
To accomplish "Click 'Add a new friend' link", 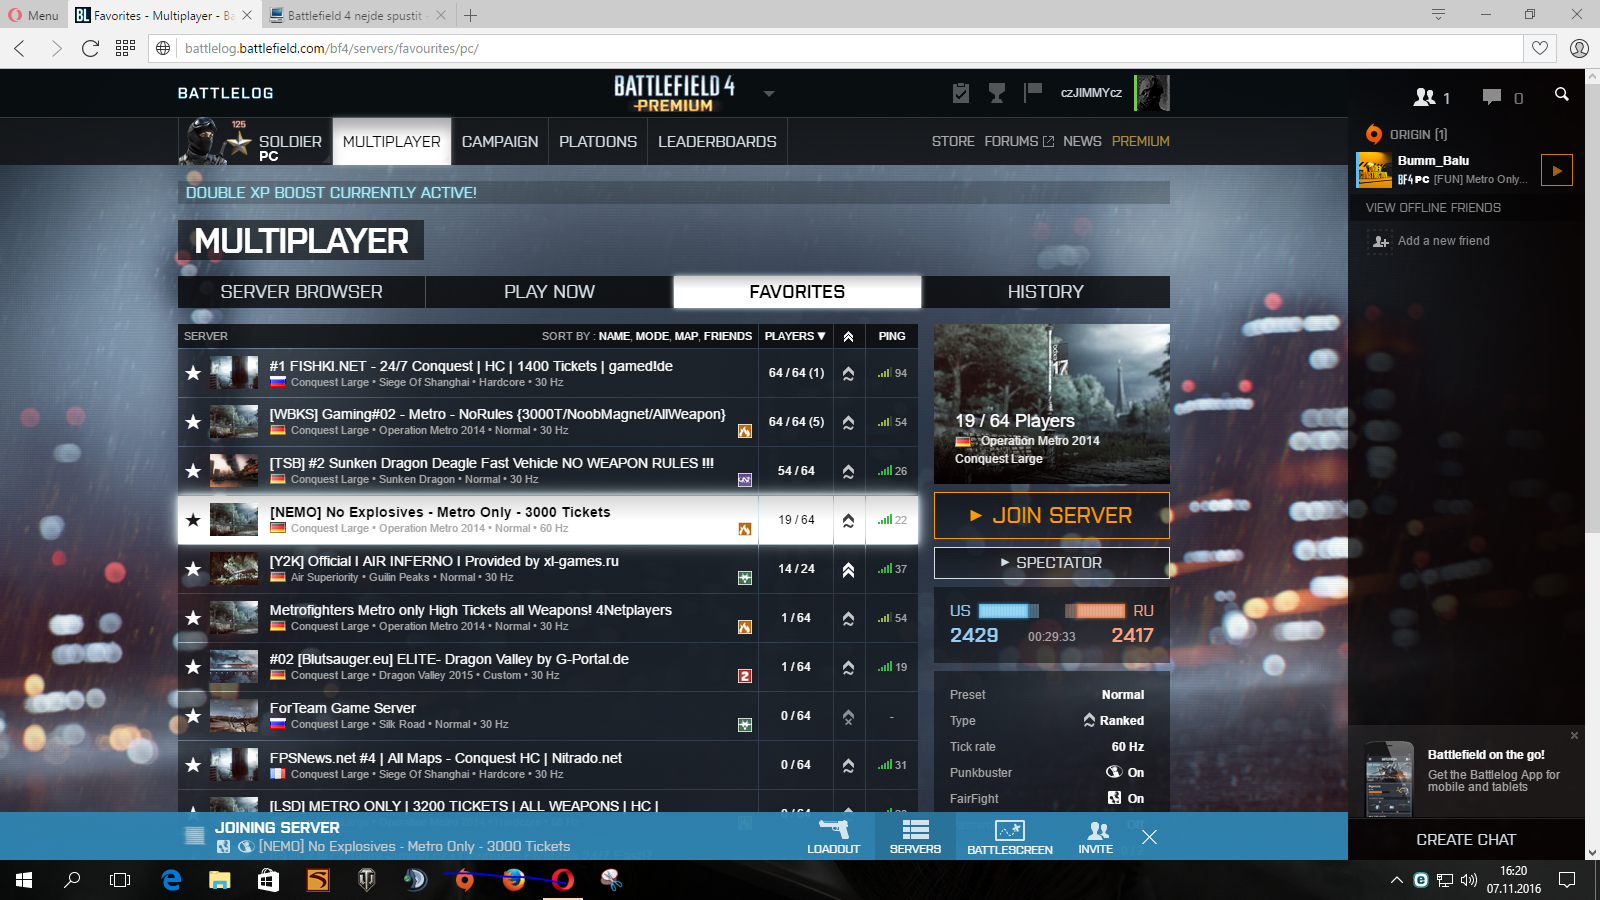I will coord(1444,241).
